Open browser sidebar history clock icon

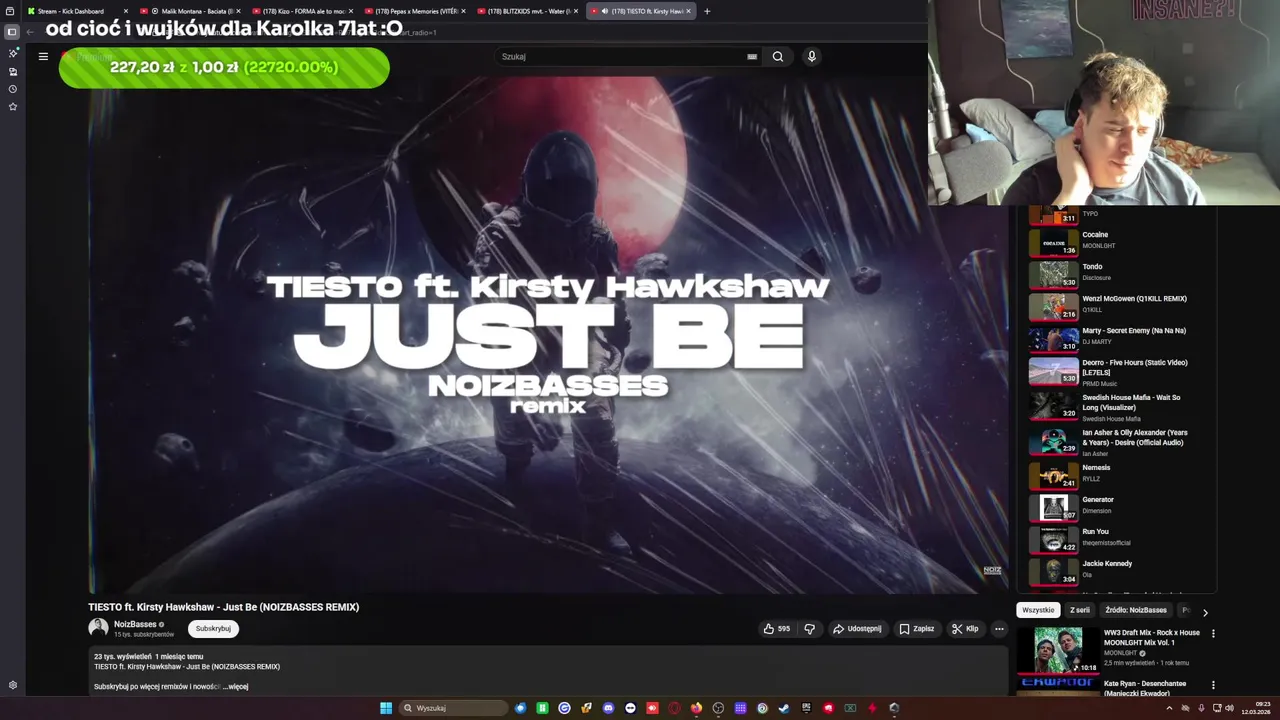coord(13,89)
